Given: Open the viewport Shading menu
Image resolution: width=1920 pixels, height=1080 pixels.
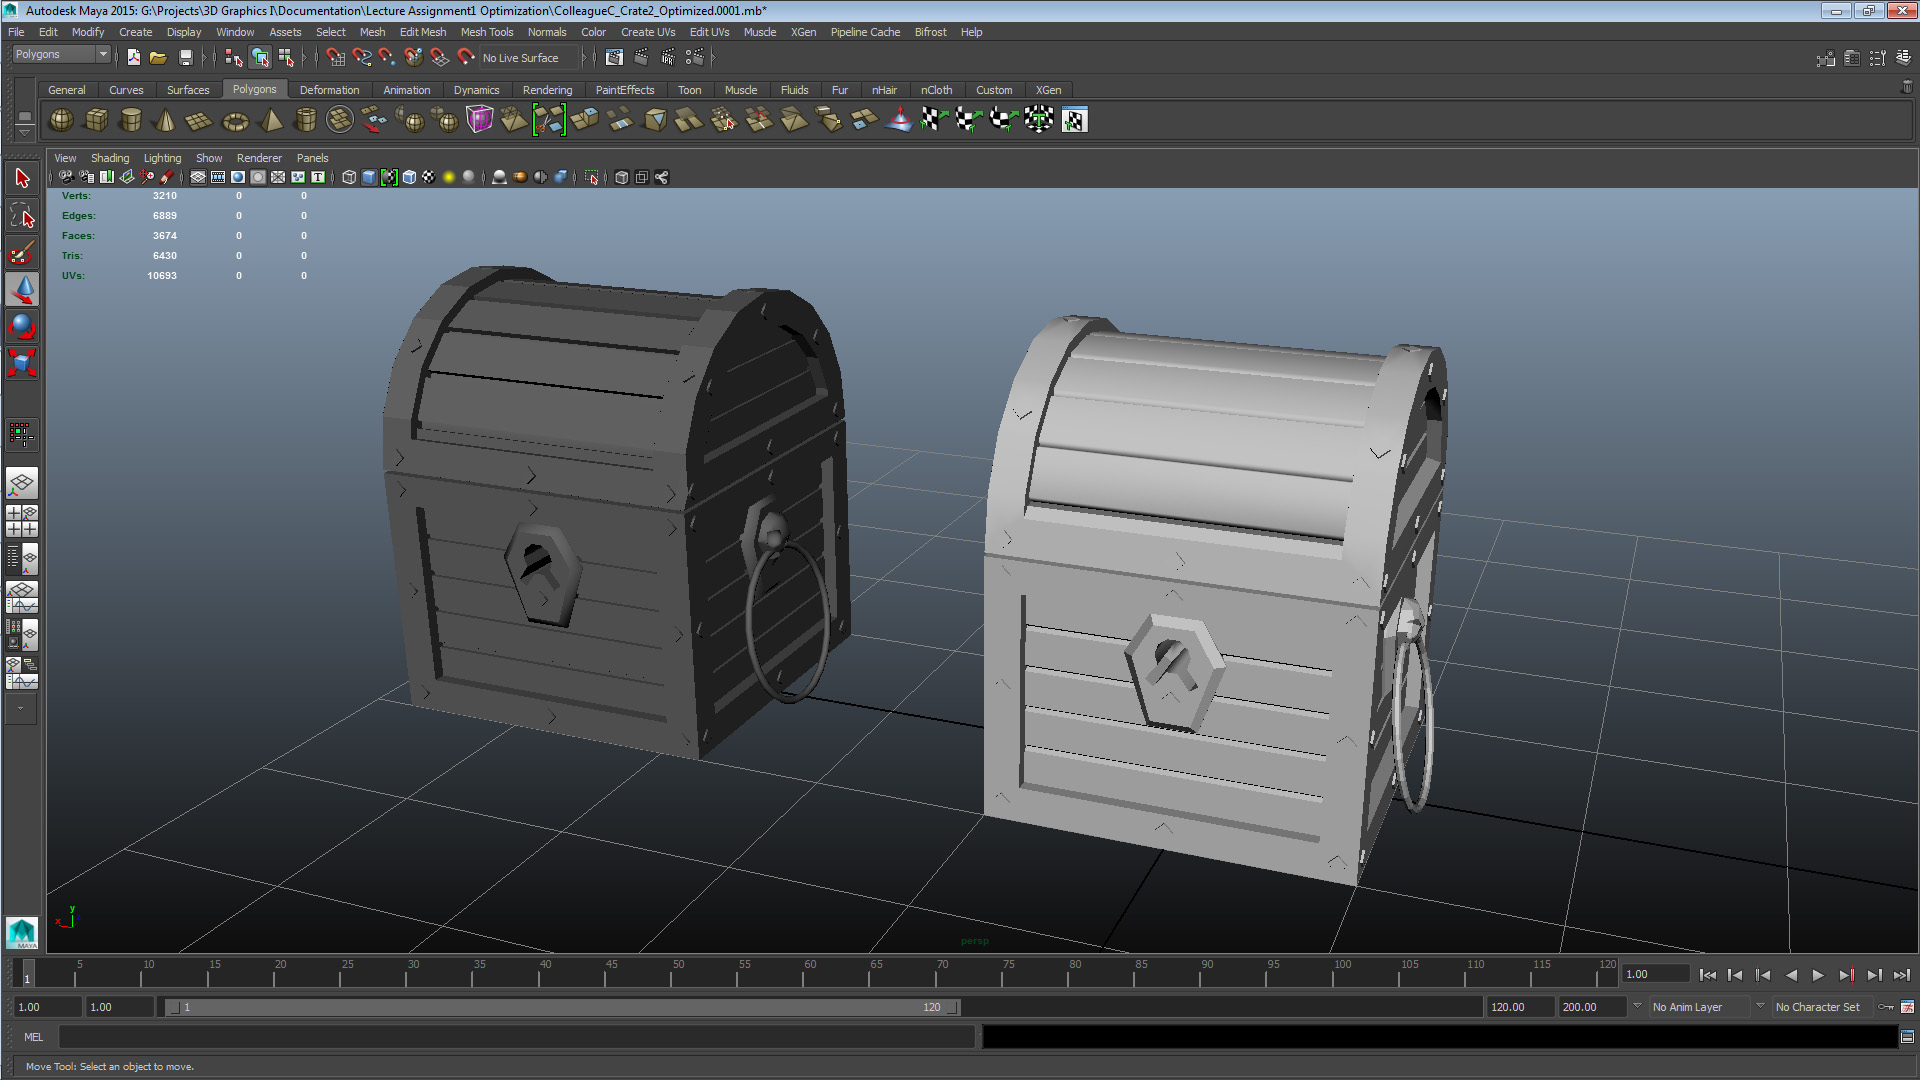Looking at the screenshot, I should click(x=109, y=158).
